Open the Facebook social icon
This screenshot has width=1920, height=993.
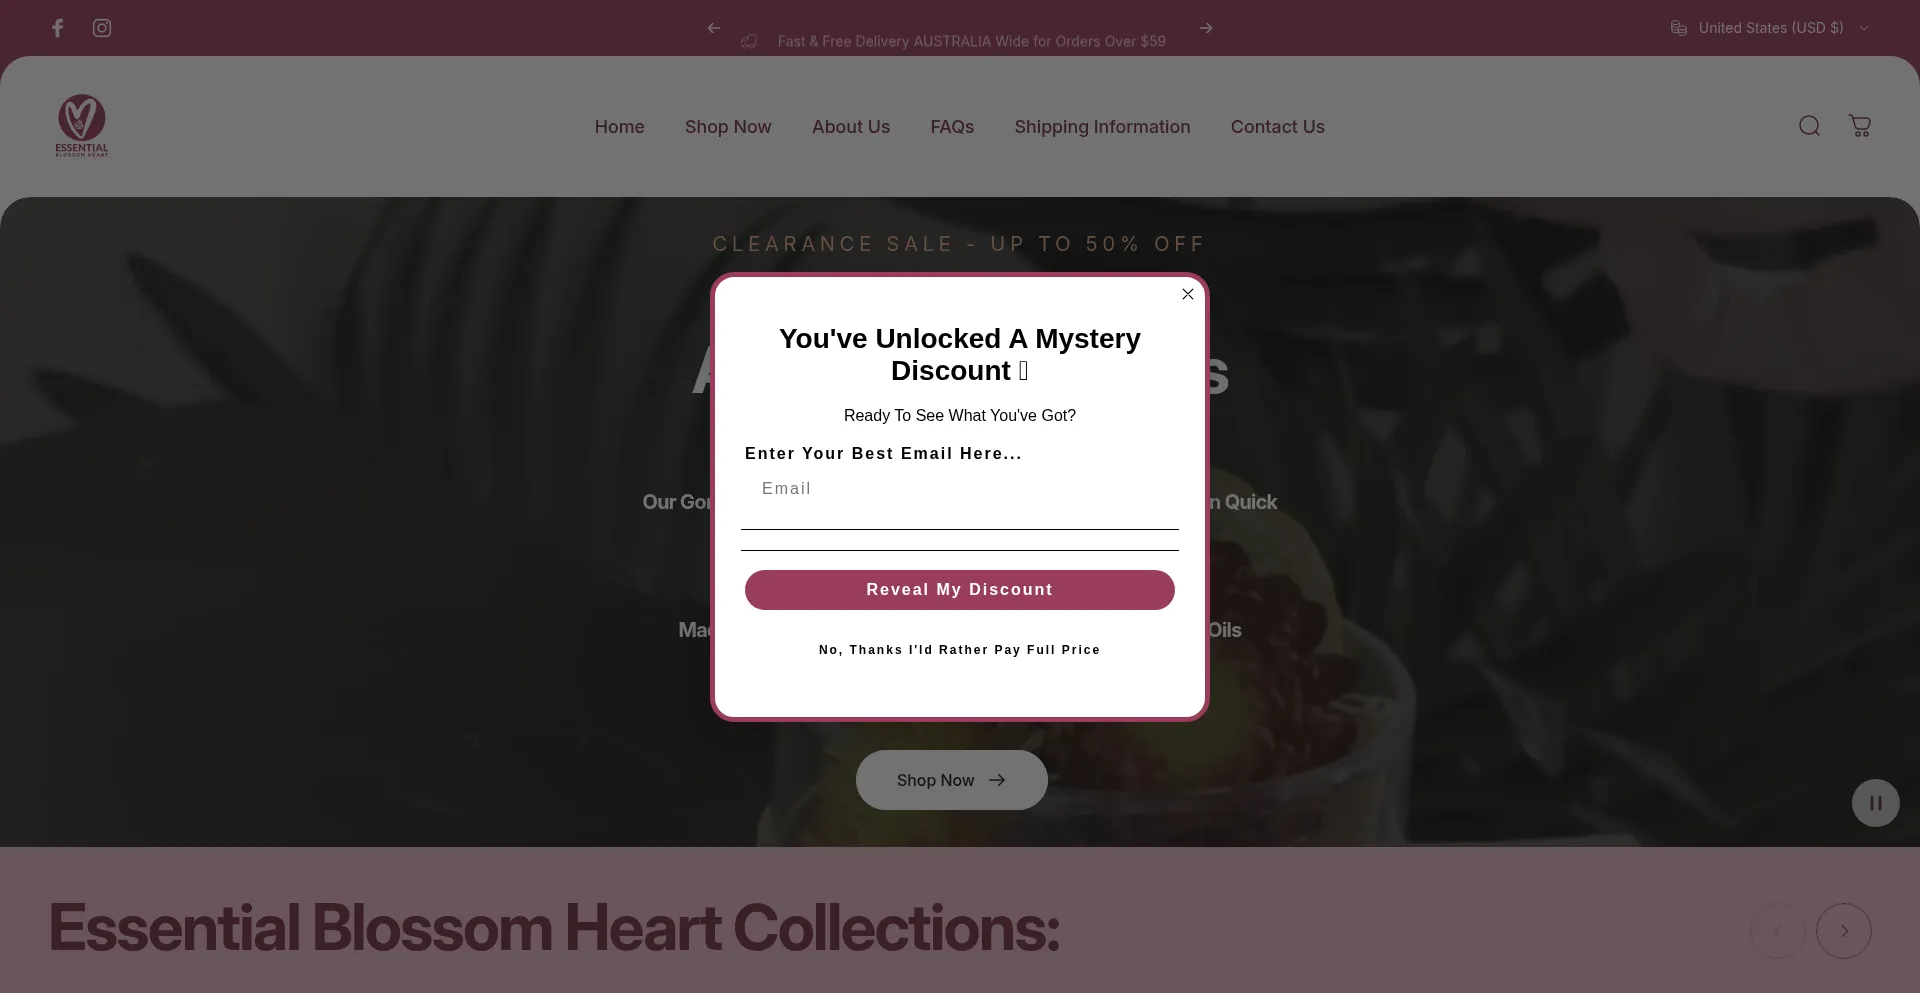(58, 28)
